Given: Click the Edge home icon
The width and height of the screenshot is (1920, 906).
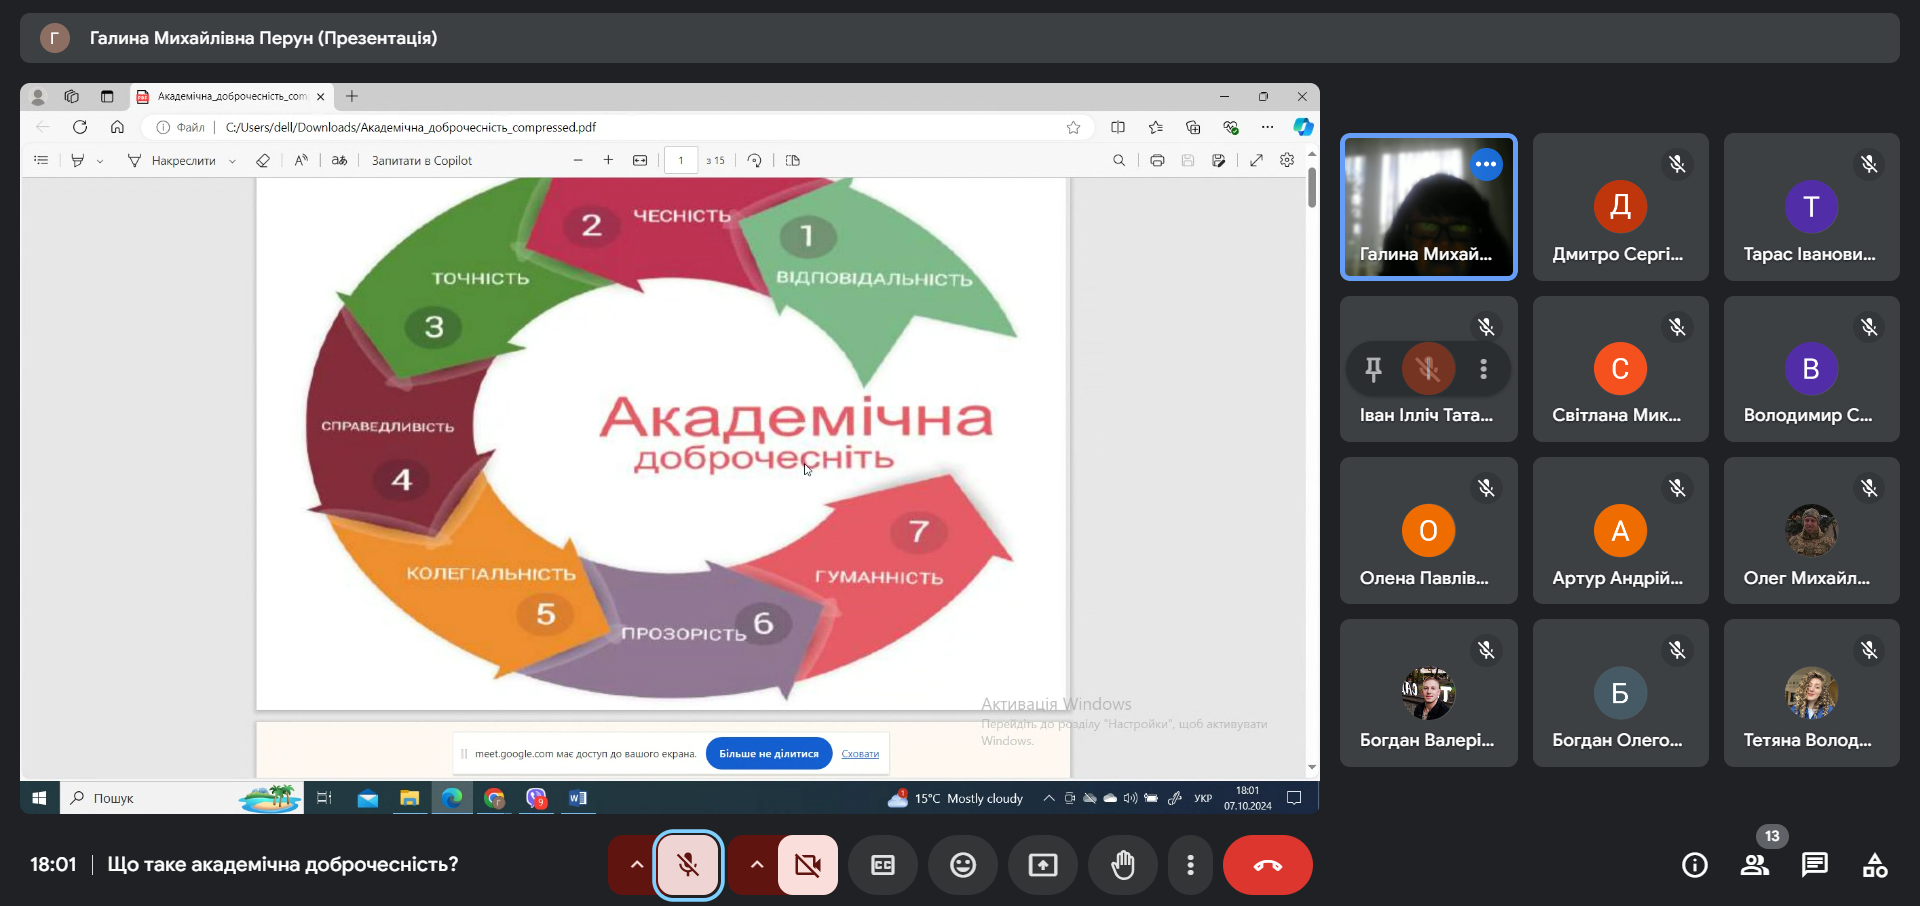Looking at the screenshot, I should tap(117, 127).
